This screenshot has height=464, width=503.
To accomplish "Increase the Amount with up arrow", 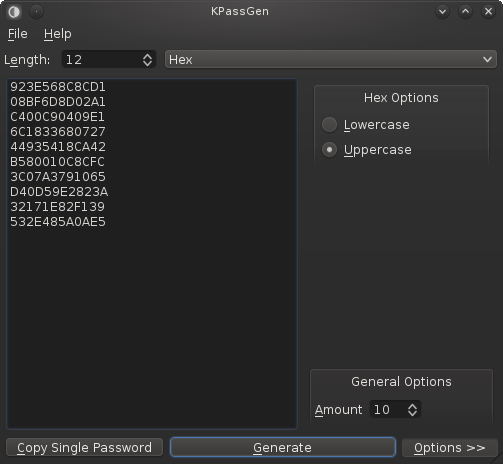I will pyautogui.click(x=412, y=406).
